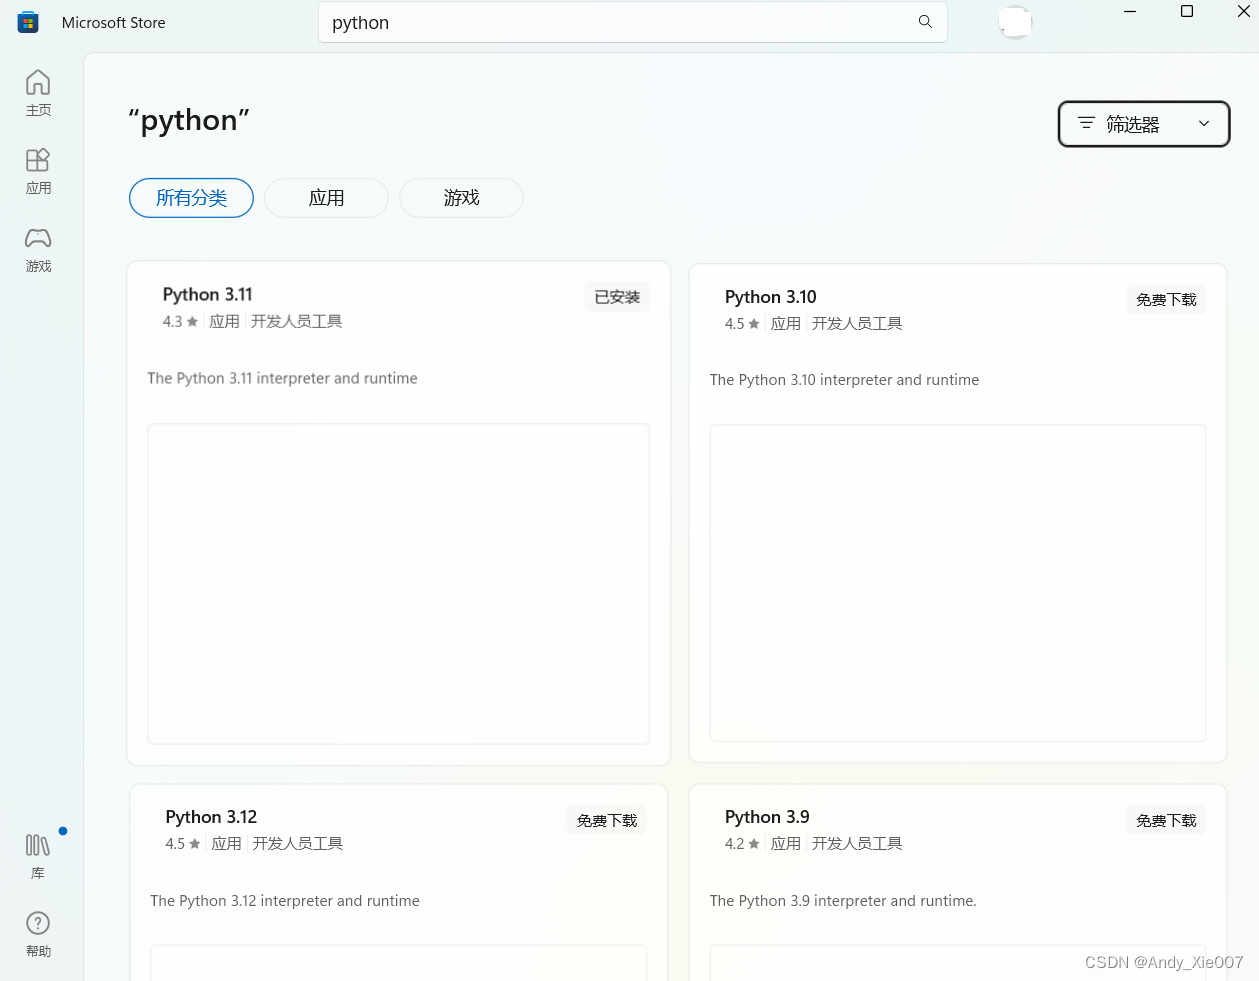Click the Python 3.10 screenshot preview

(x=958, y=583)
